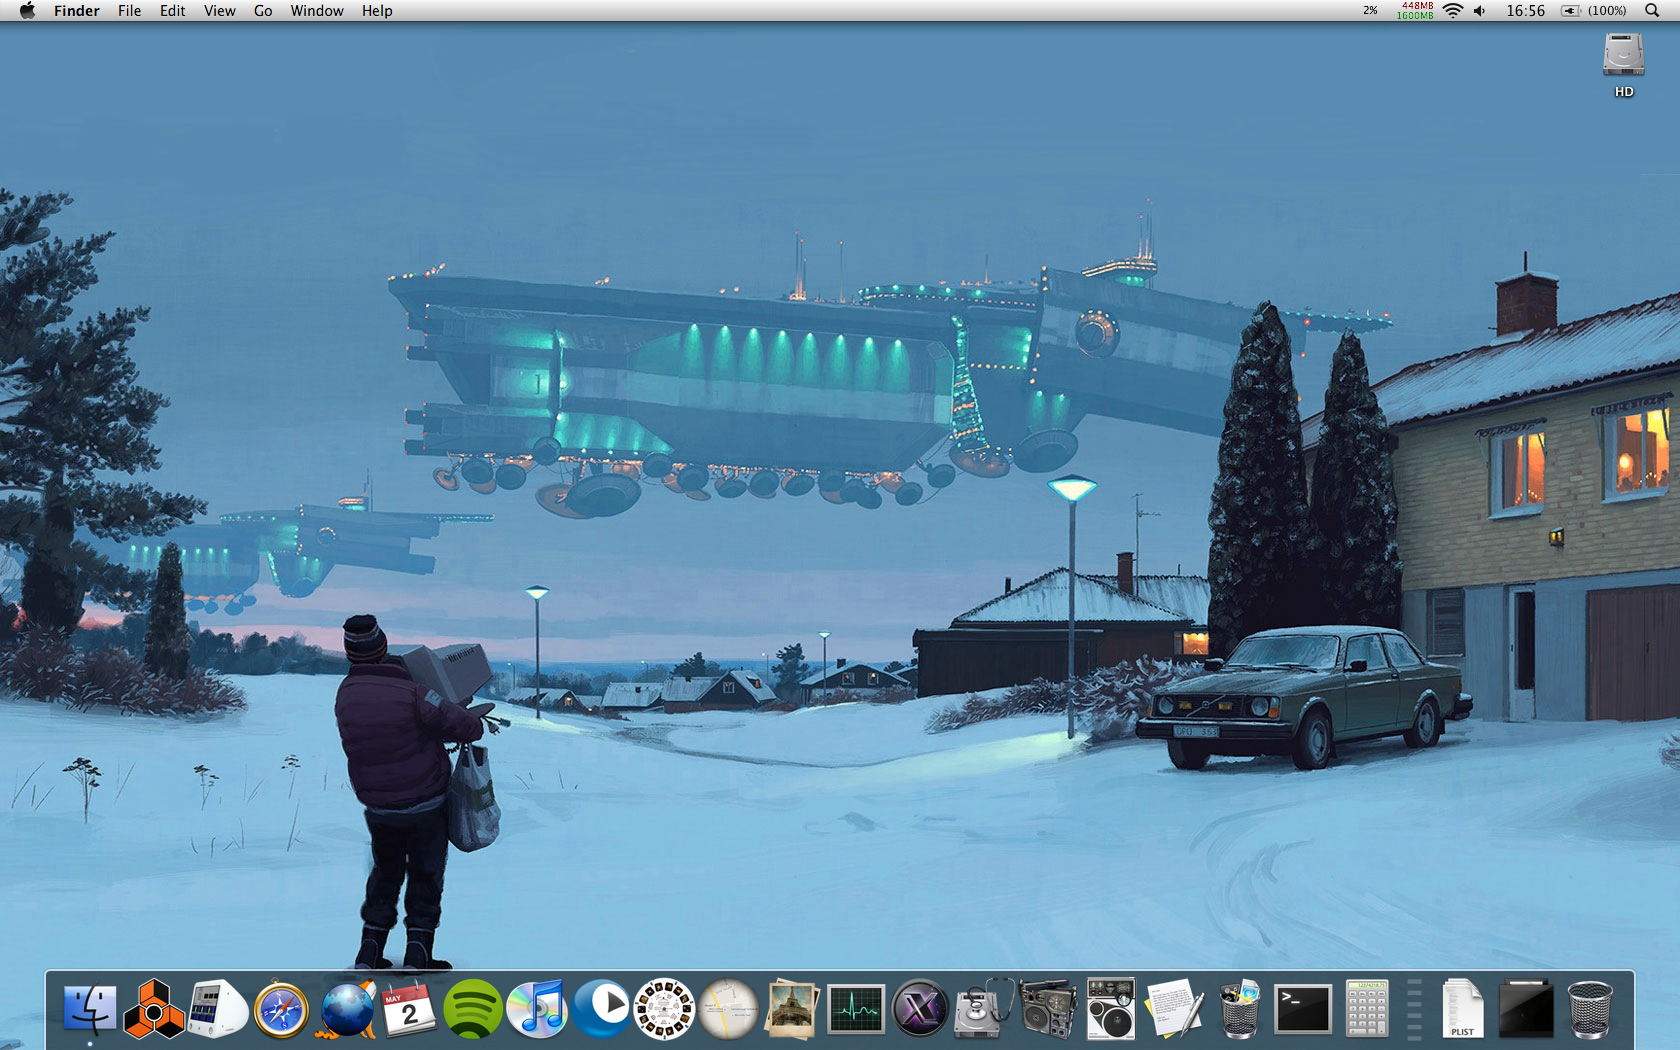Screen dimensions: 1680x1050
Task: Click the volume speaker menu icon
Action: pos(1480,11)
